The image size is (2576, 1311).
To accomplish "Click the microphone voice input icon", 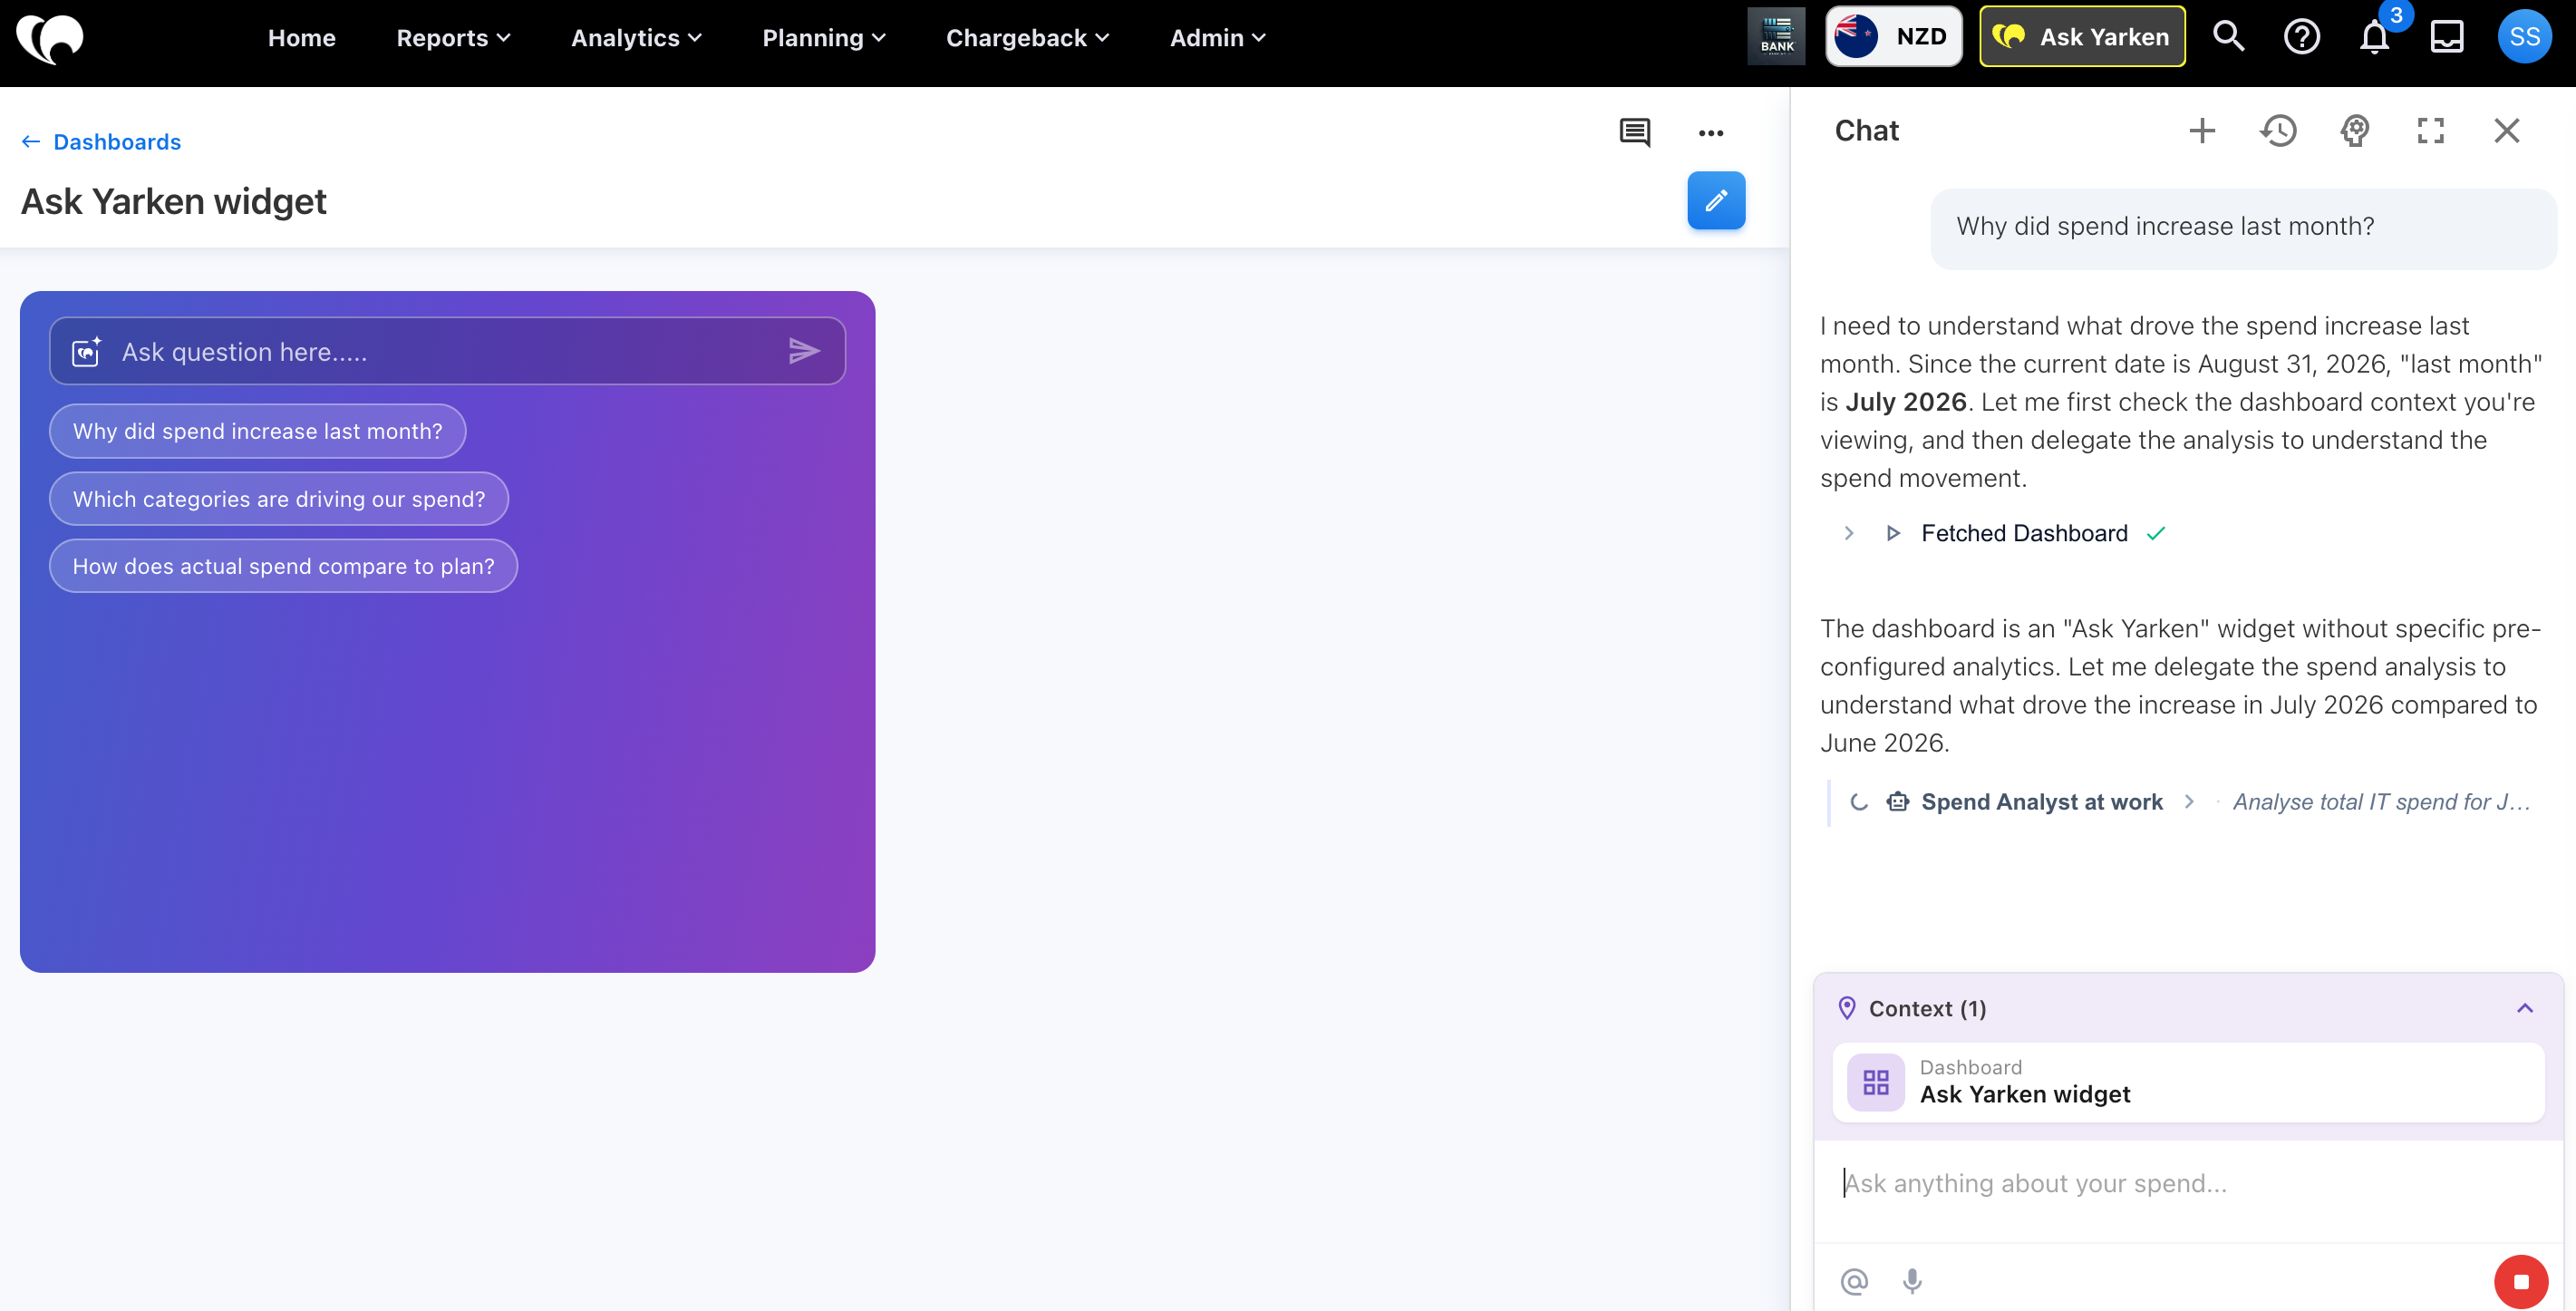I will pyautogui.click(x=1911, y=1281).
